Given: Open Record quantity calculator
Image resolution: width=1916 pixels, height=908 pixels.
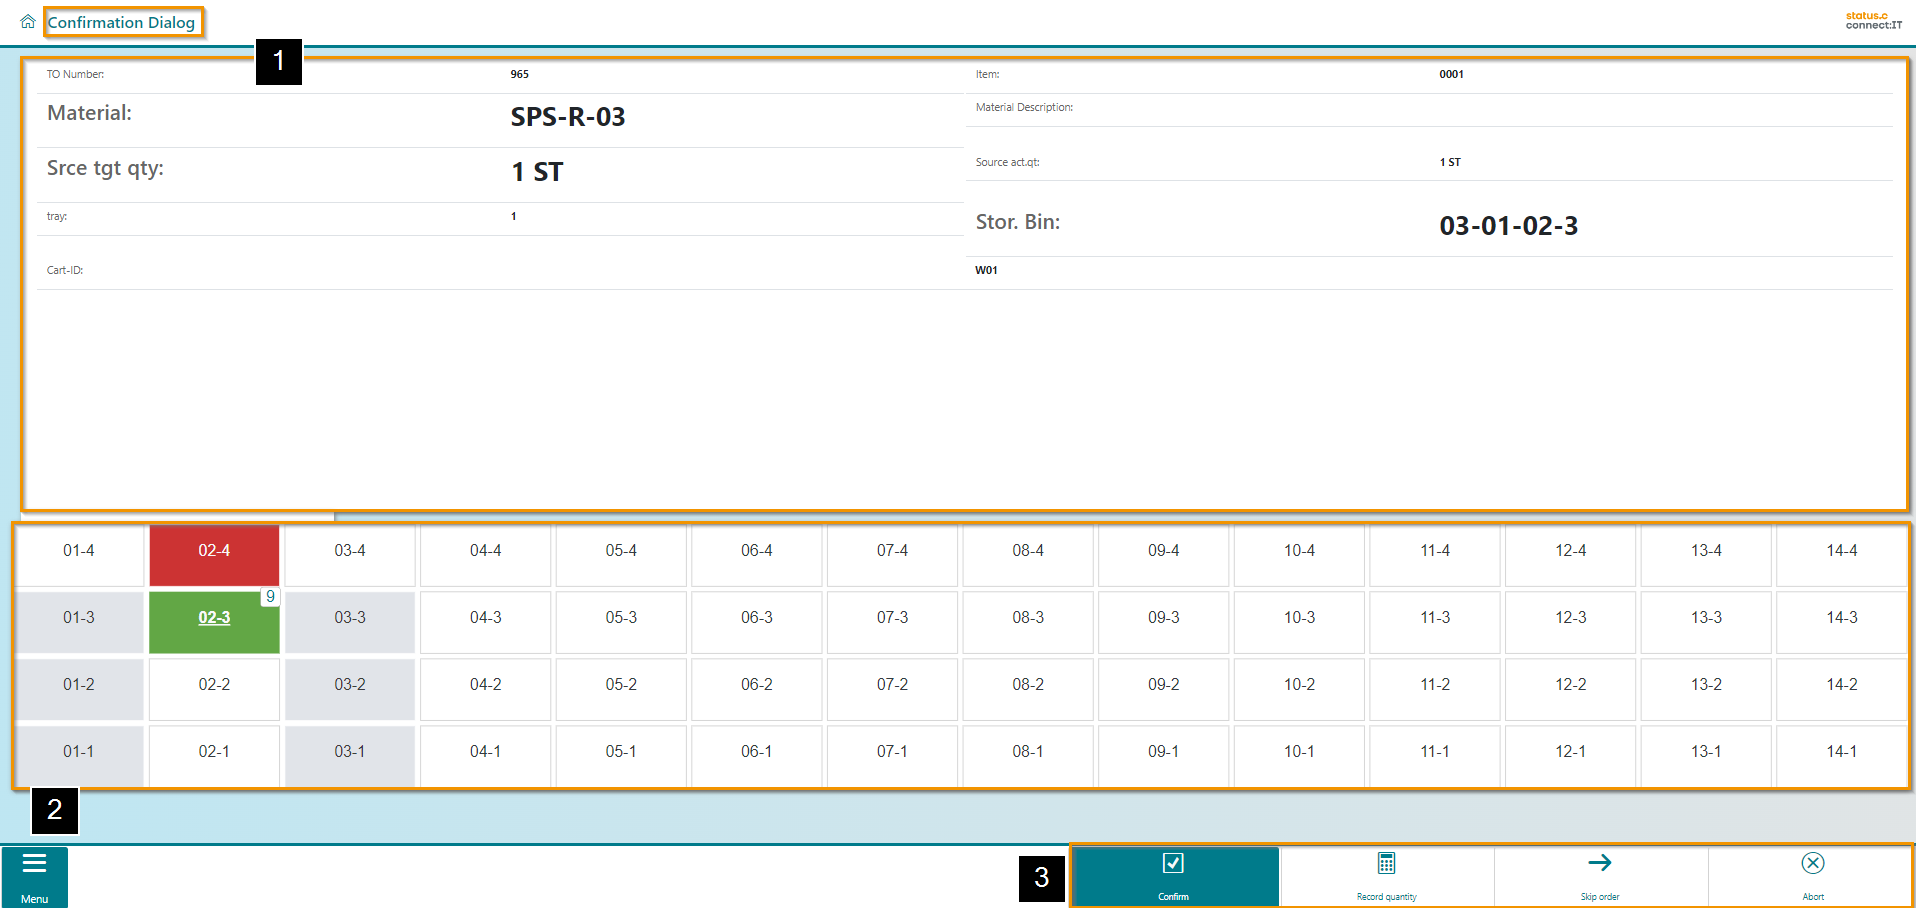Looking at the screenshot, I should [x=1386, y=875].
